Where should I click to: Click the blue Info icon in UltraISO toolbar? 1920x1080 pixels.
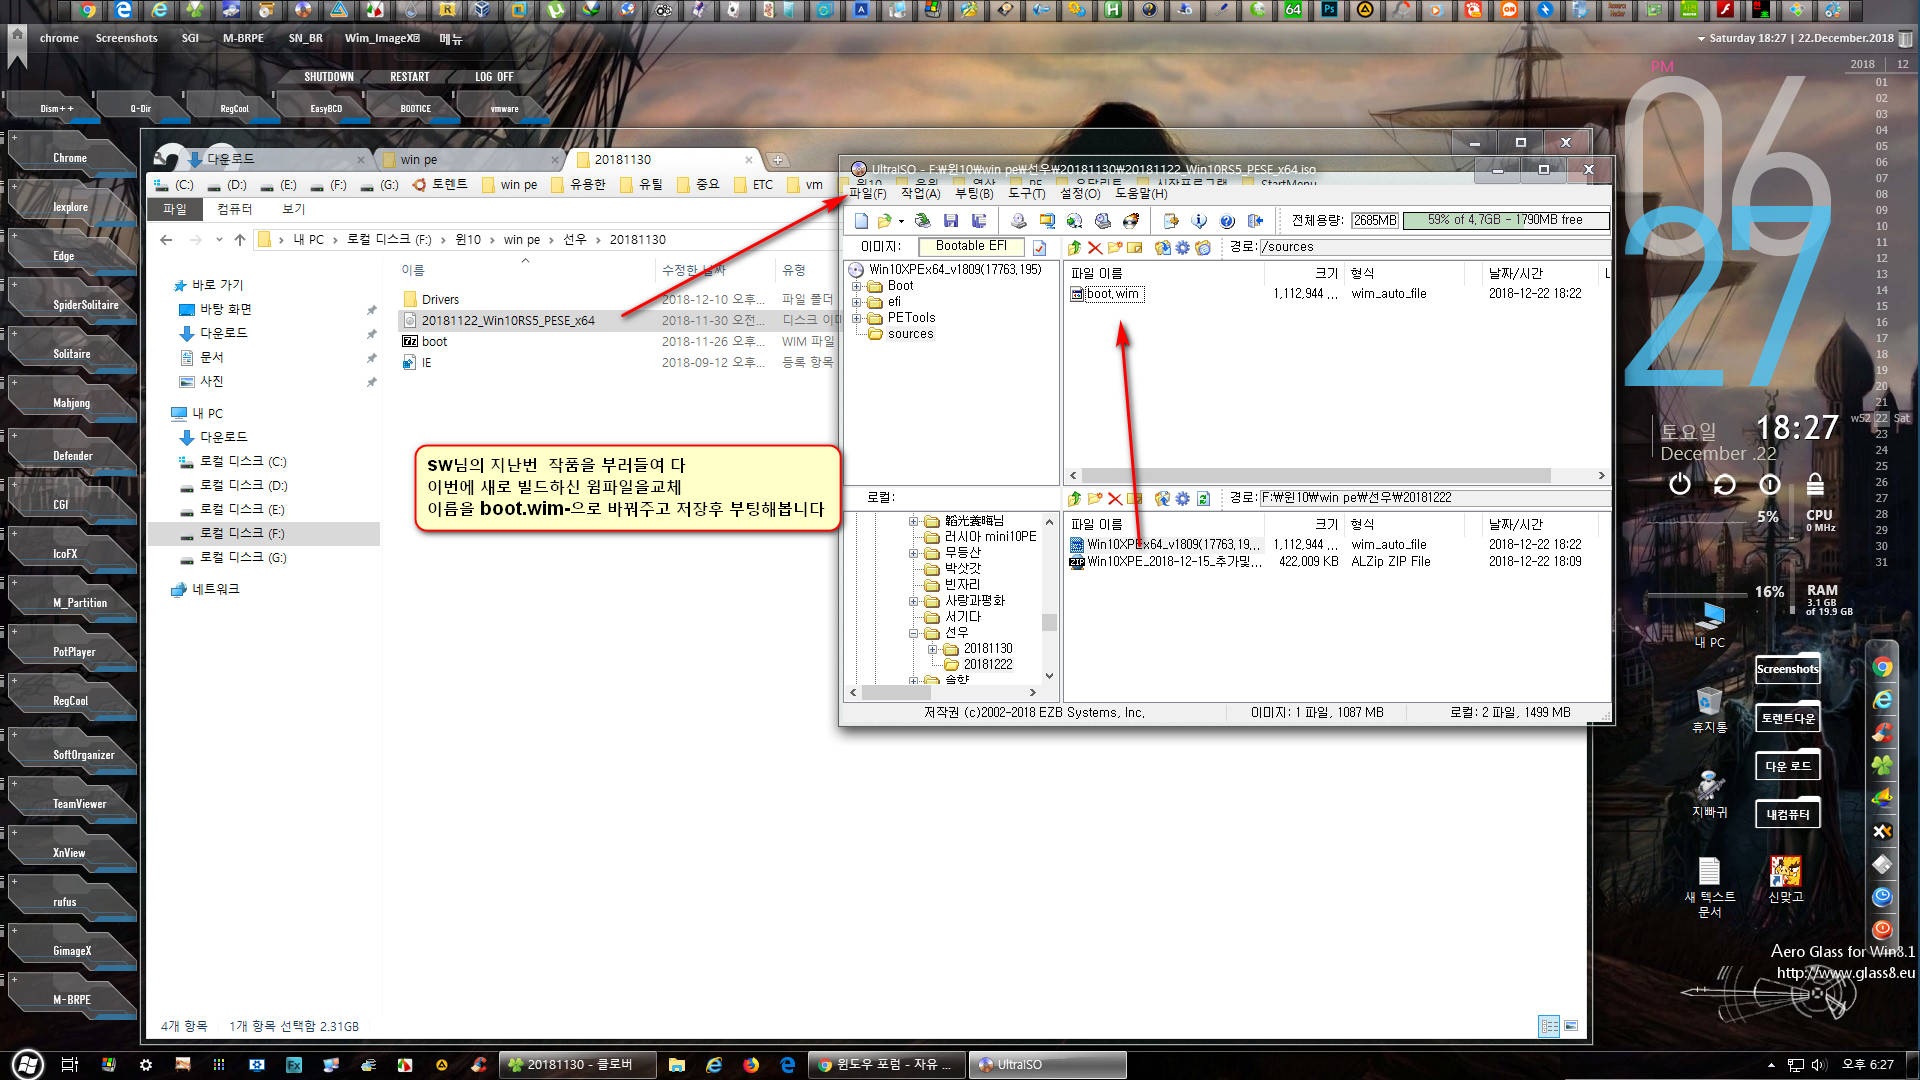coord(1199,220)
